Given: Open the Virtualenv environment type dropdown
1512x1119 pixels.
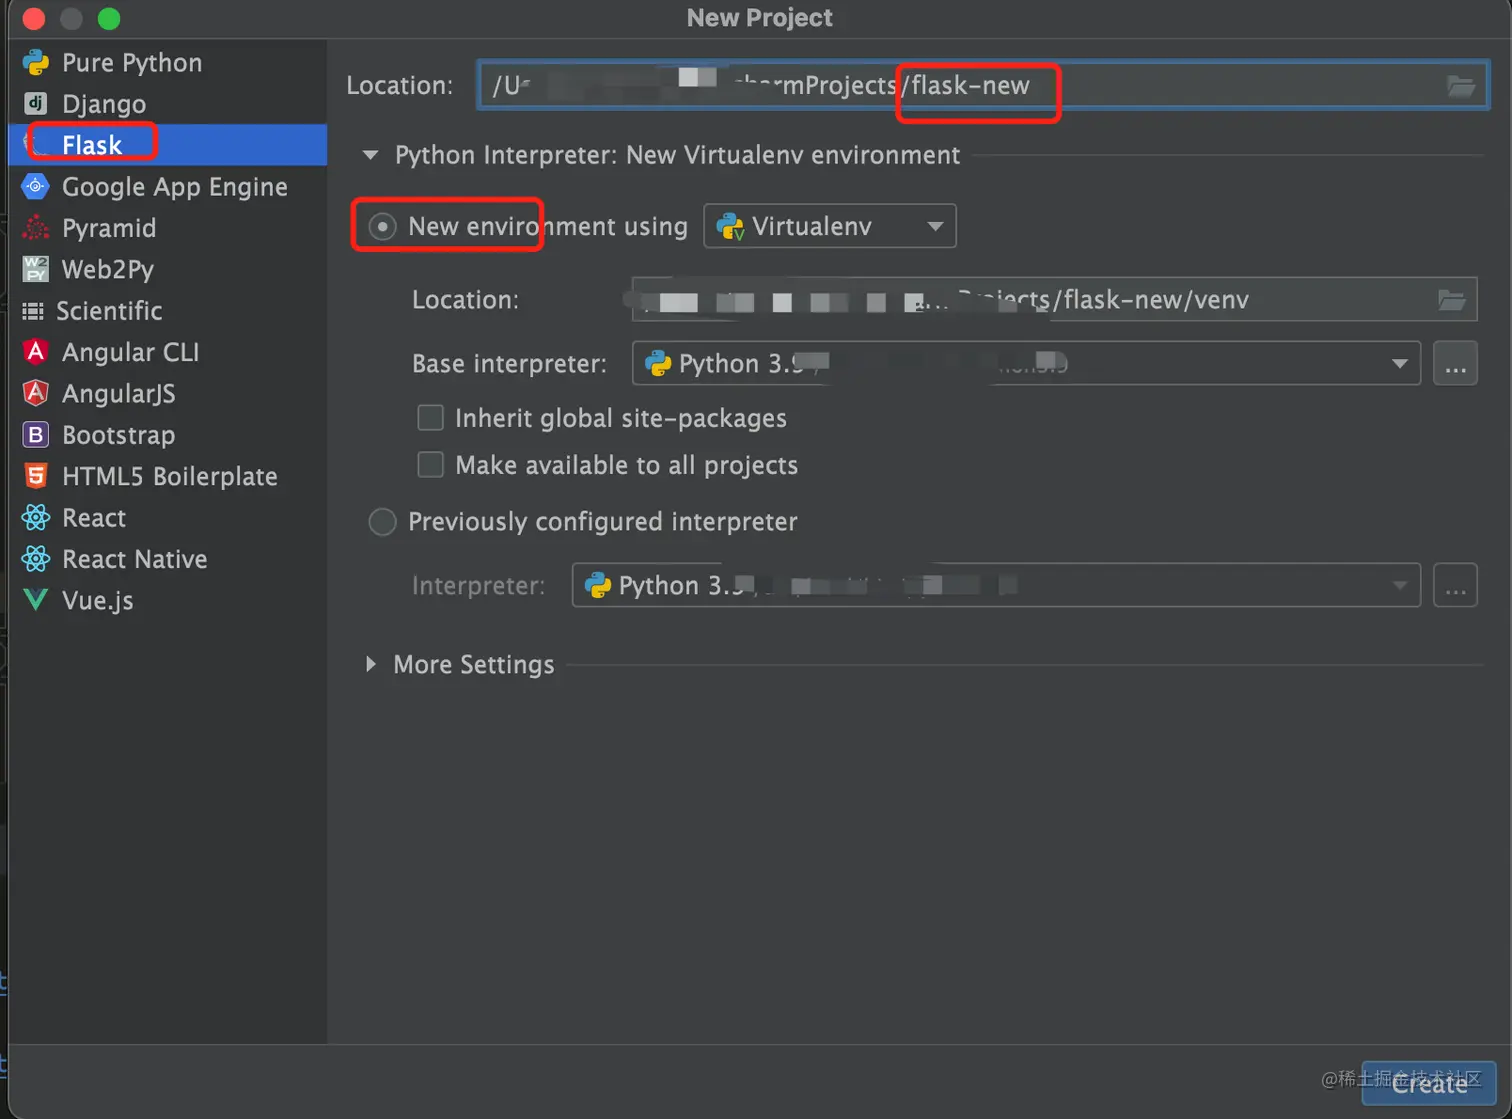Looking at the screenshot, I should point(830,226).
